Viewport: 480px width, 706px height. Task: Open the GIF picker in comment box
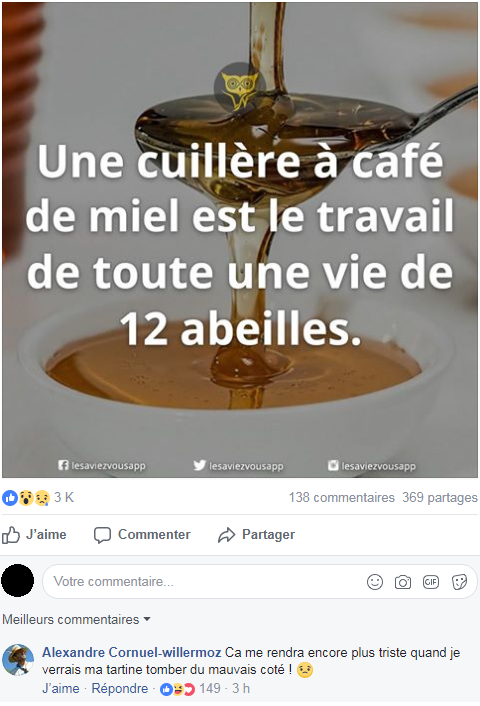(x=431, y=582)
